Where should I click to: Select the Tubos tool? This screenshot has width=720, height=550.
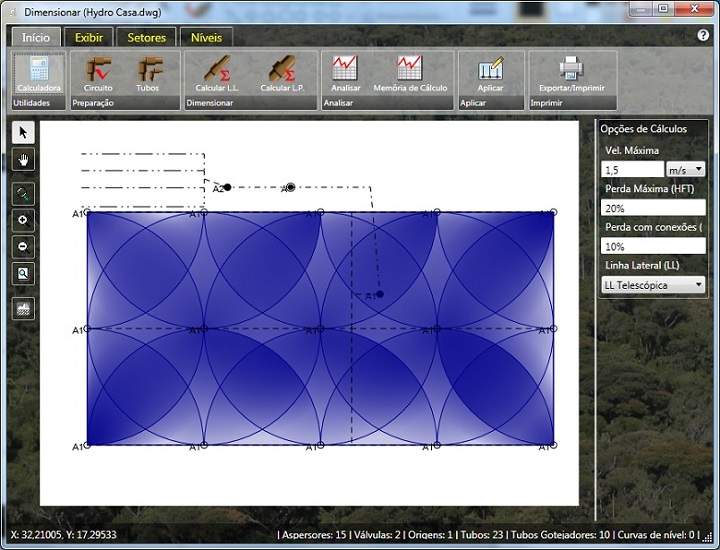point(148,73)
